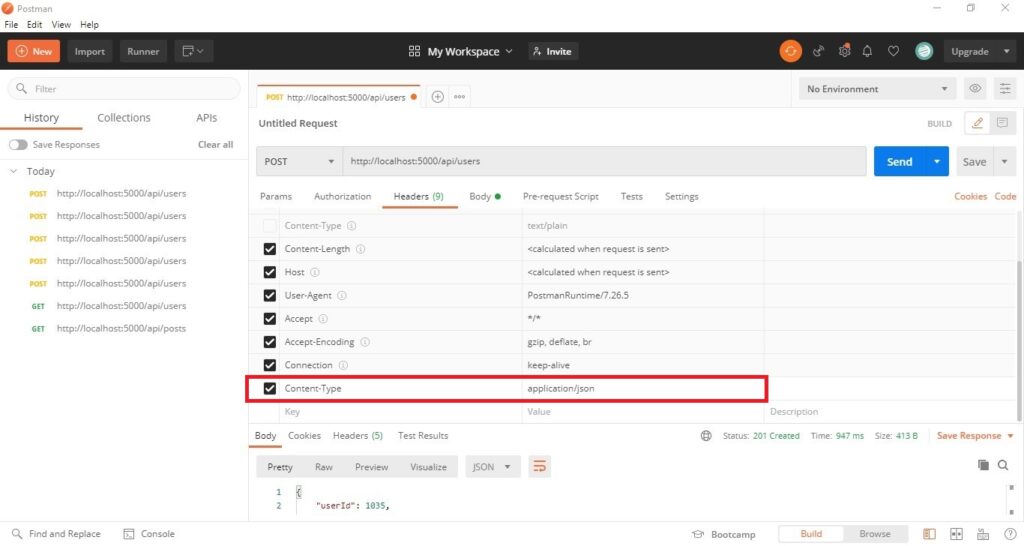The height and width of the screenshot is (546, 1024).
Task: Open the POST method dropdown
Action: pos(299,161)
